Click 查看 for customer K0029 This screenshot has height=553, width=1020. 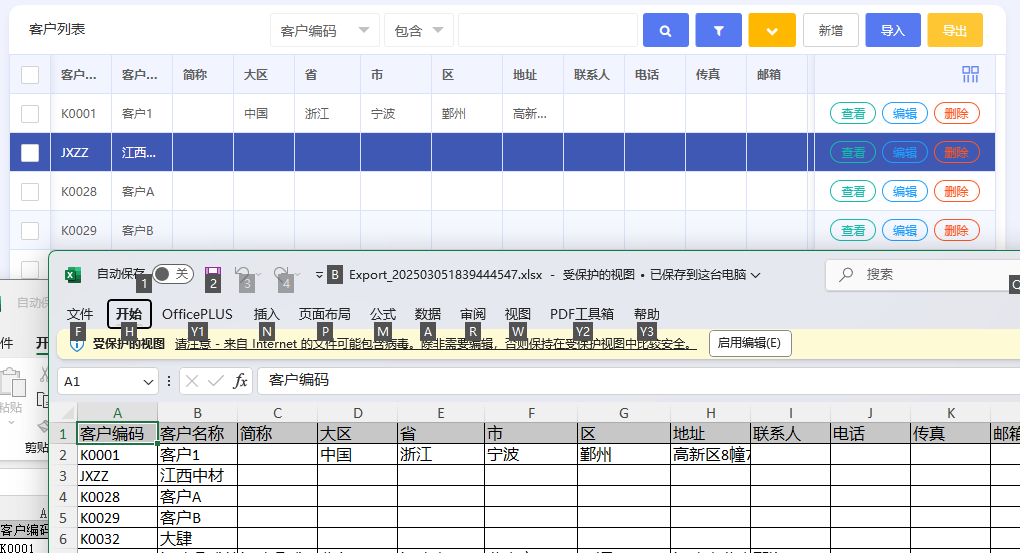(853, 231)
